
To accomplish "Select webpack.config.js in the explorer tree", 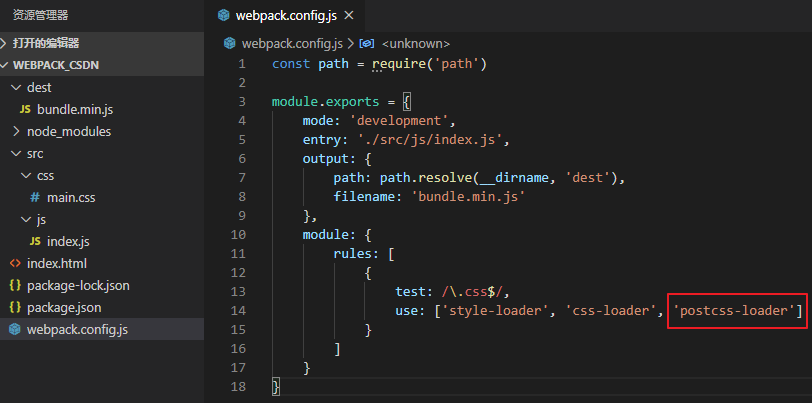I will (x=102, y=329).
